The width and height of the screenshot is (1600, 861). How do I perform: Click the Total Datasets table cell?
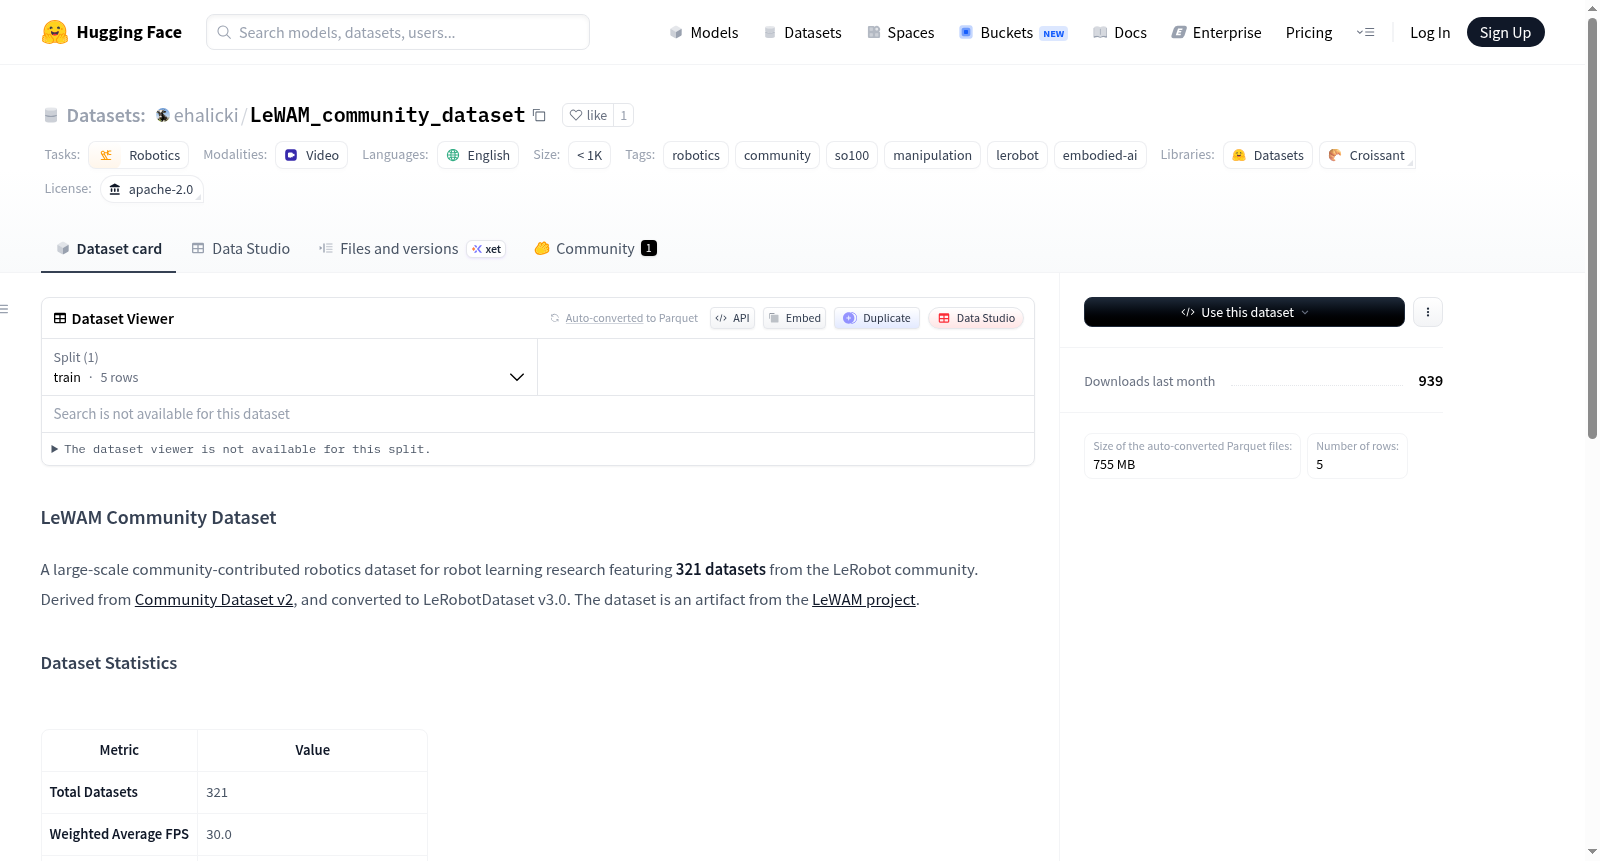click(x=119, y=792)
